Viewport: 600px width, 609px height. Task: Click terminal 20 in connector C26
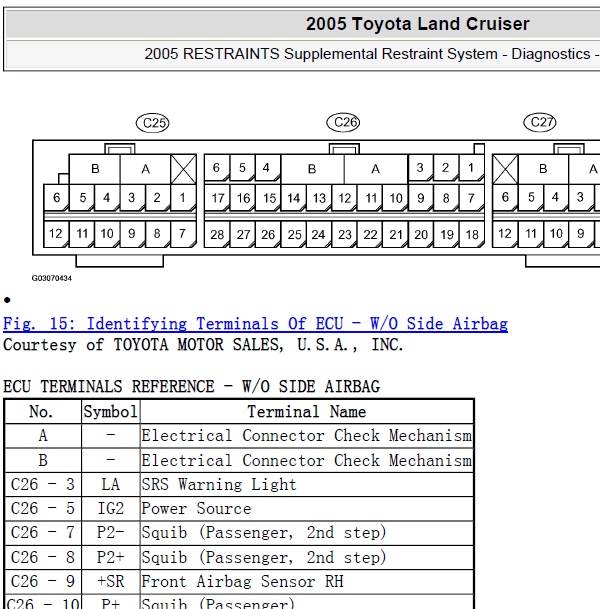[421, 235]
